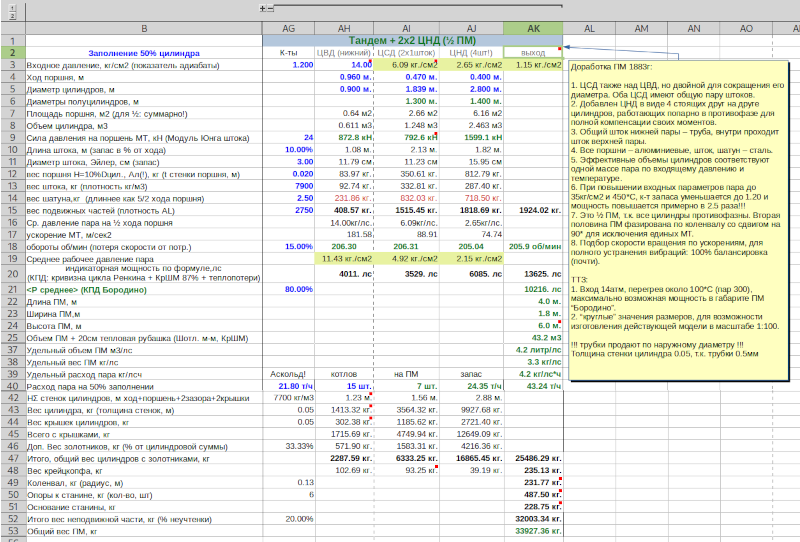This screenshot has height=542, width=800.
Task: Select row 37 header
Action: 13,350
